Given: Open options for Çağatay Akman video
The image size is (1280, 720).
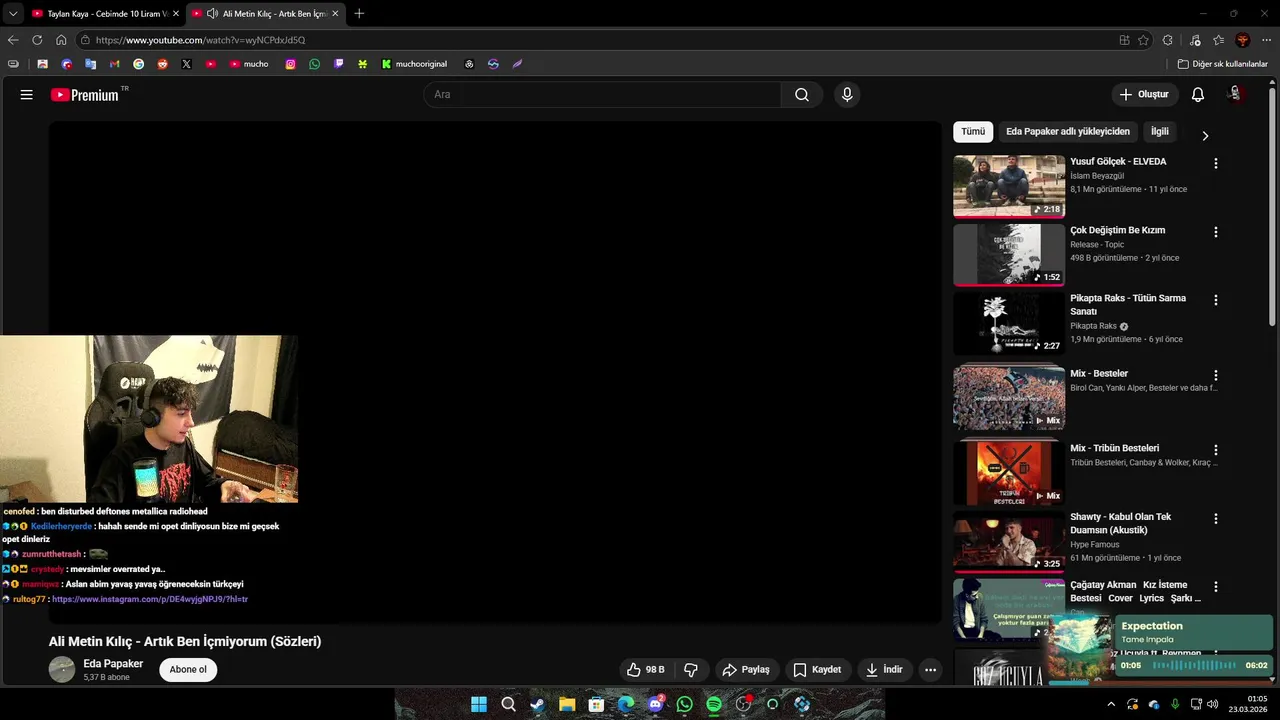Looking at the screenshot, I should point(1216,587).
